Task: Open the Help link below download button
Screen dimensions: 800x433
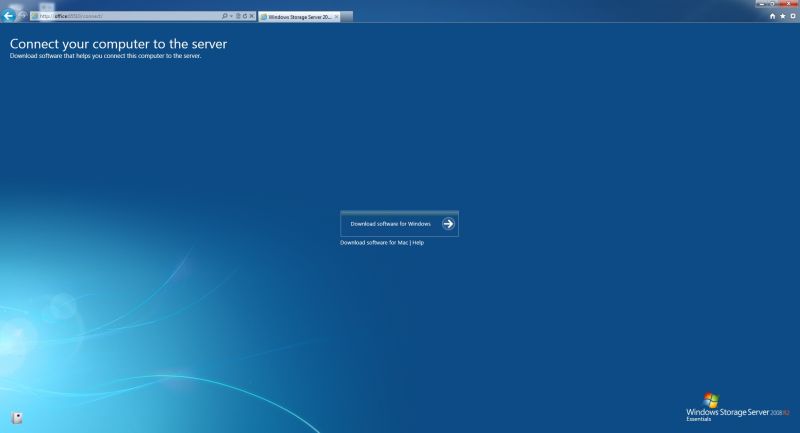Action: click(x=418, y=243)
